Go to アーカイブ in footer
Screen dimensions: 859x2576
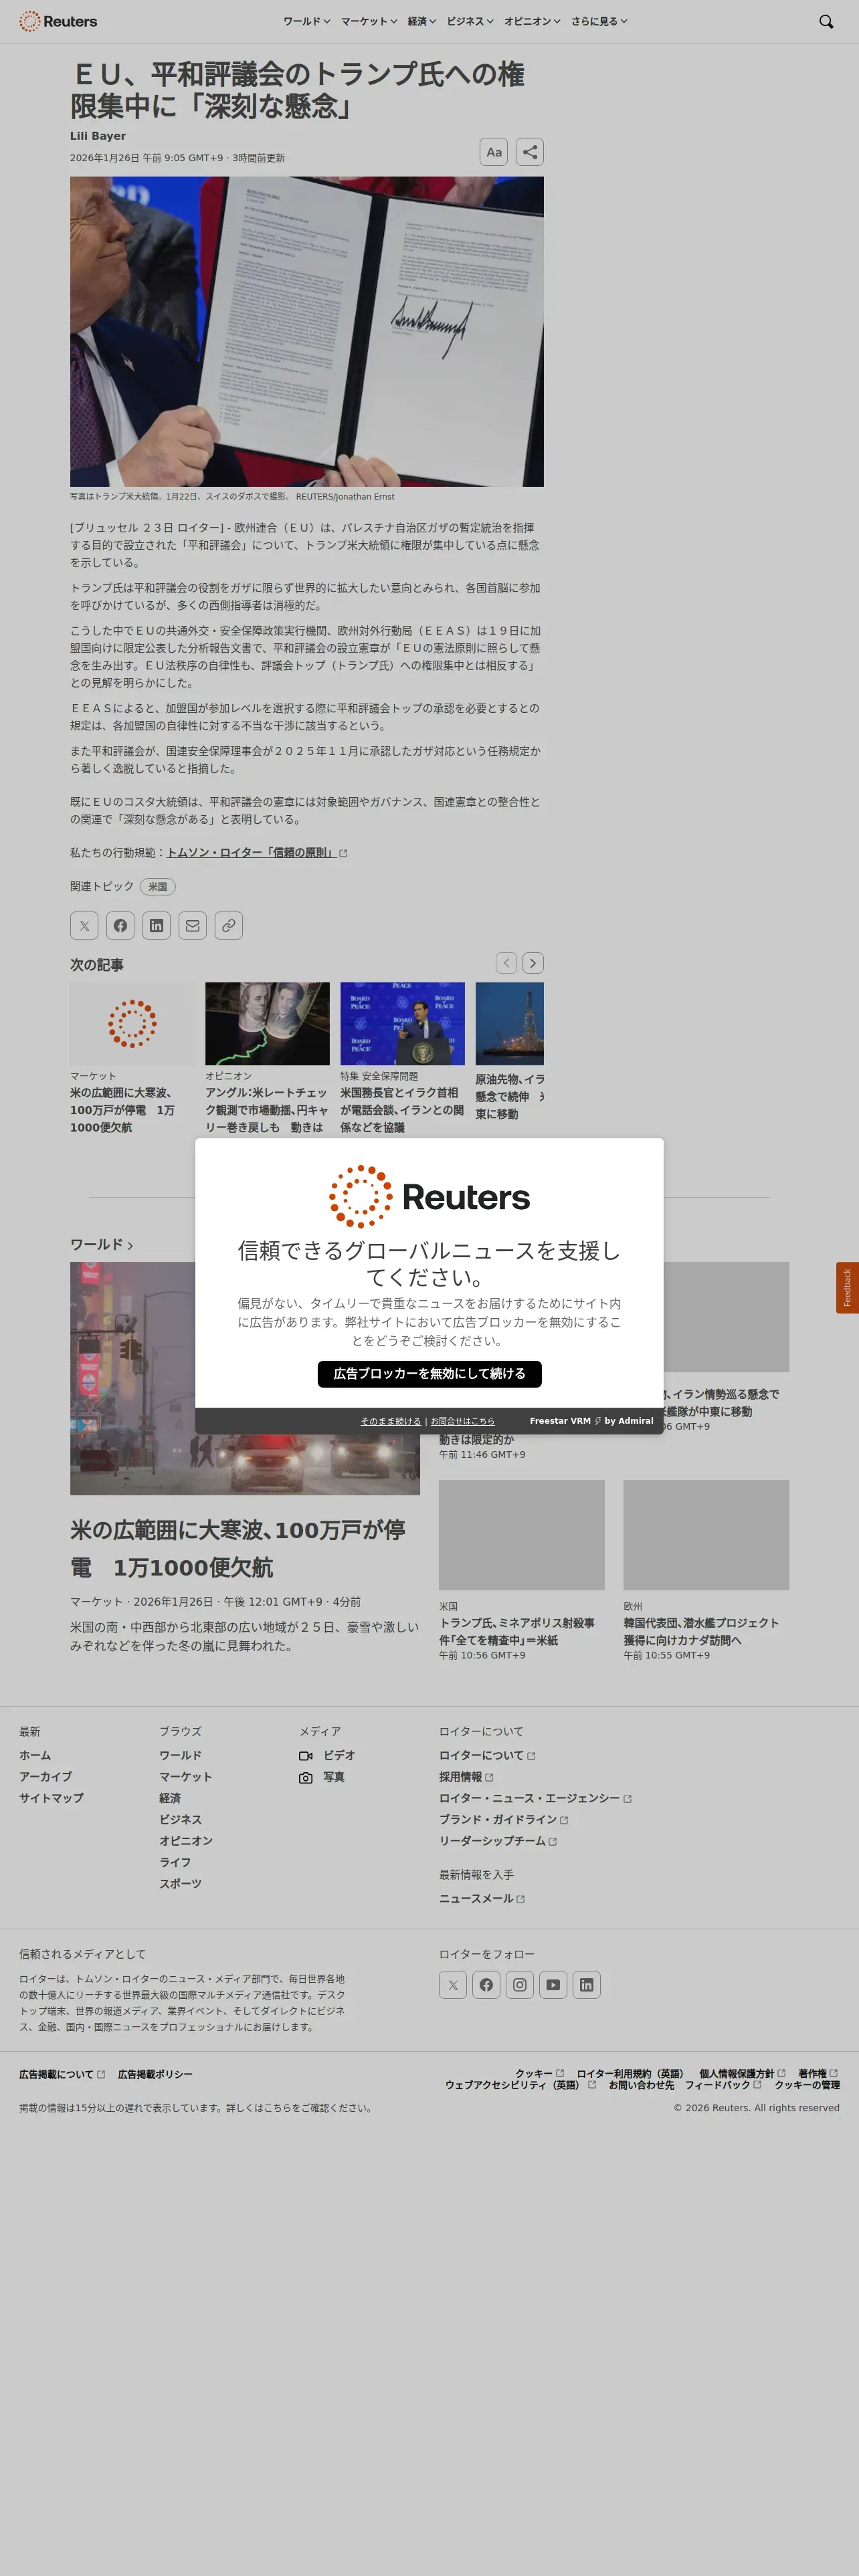[x=46, y=1777]
